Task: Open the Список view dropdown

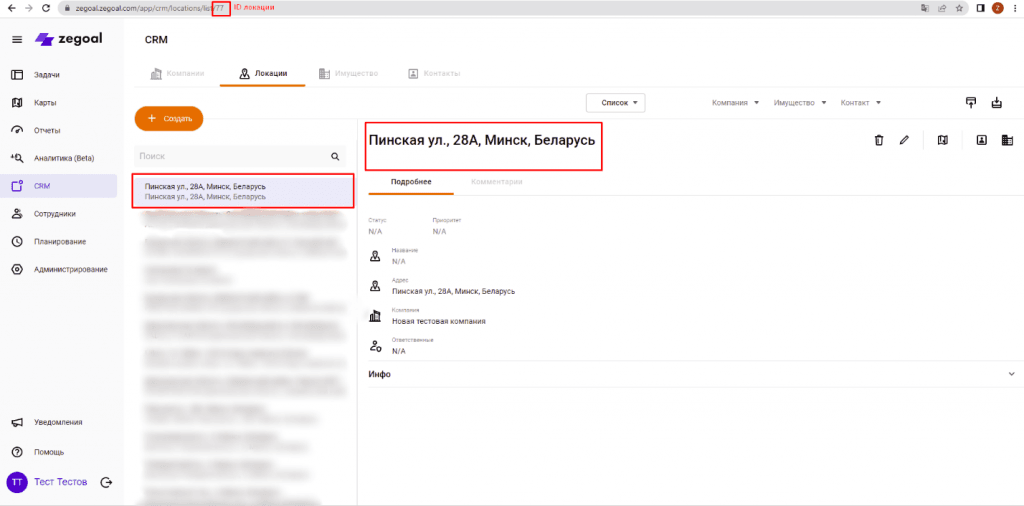Action: [615, 102]
